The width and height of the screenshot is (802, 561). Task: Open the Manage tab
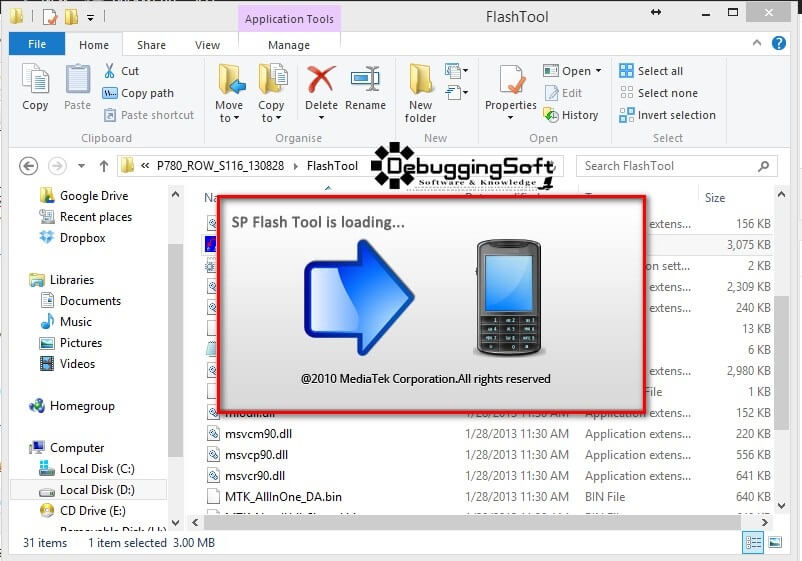[x=289, y=45]
